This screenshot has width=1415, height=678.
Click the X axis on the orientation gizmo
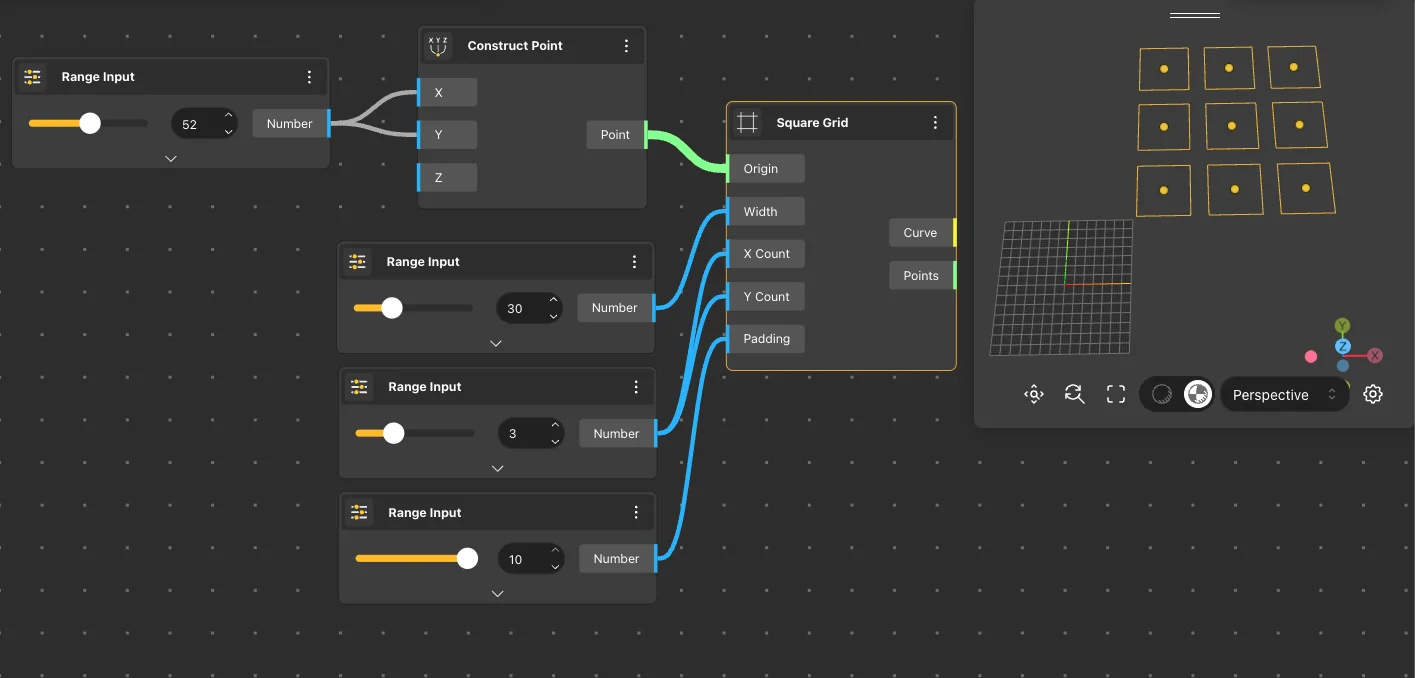(1375, 355)
